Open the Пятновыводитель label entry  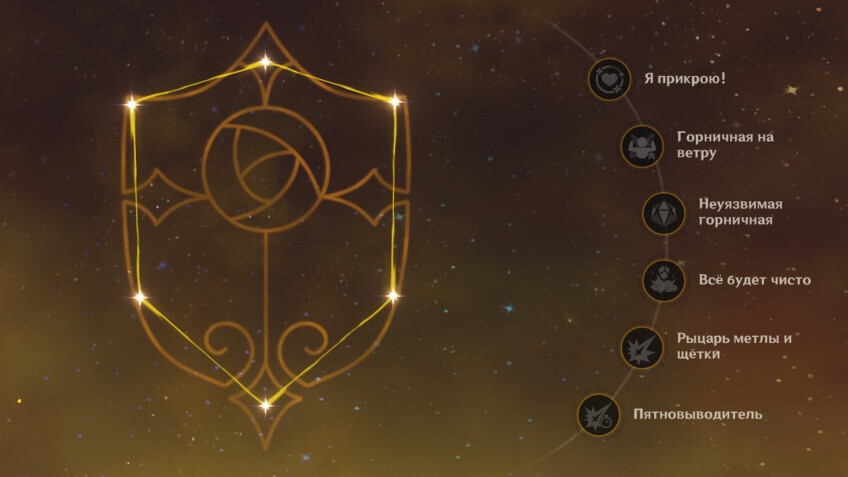click(x=698, y=414)
